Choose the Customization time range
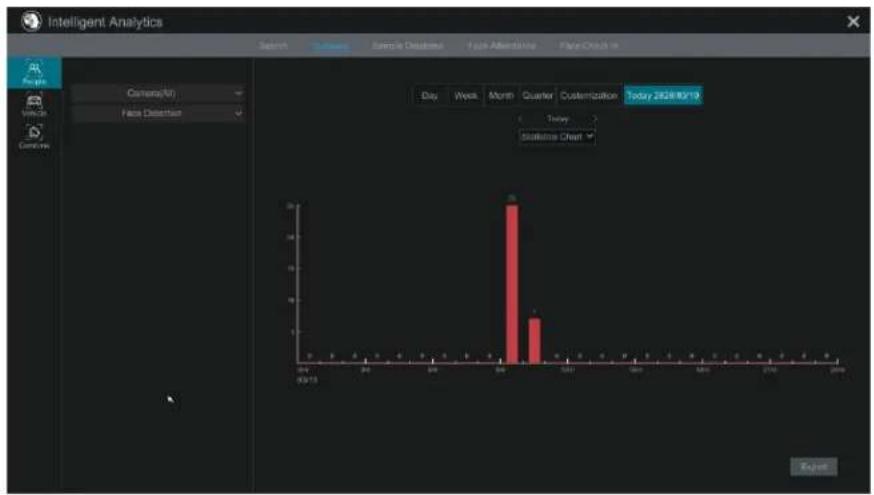The width and height of the screenshot is (874, 495). (x=589, y=96)
